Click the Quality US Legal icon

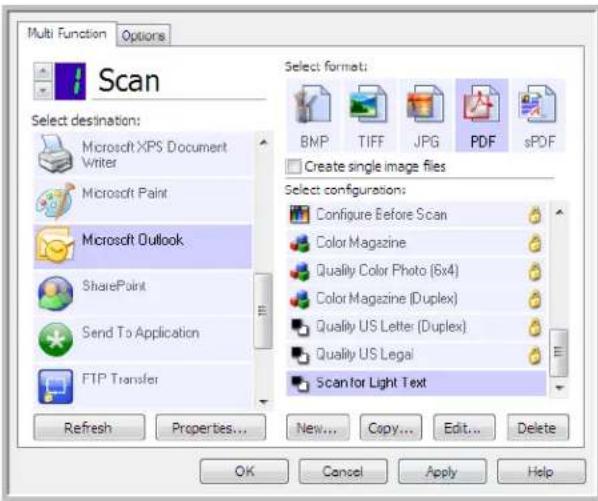(300, 355)
